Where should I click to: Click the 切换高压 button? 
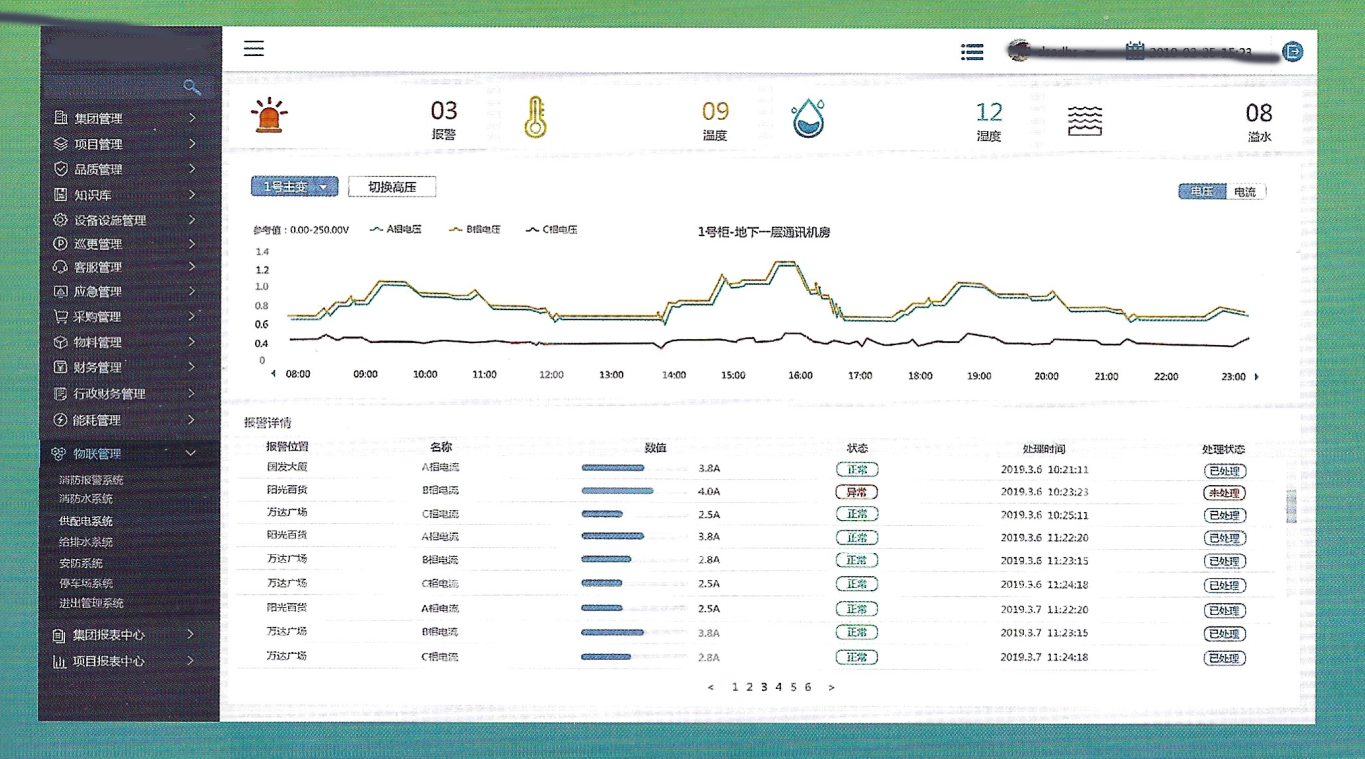392,187
